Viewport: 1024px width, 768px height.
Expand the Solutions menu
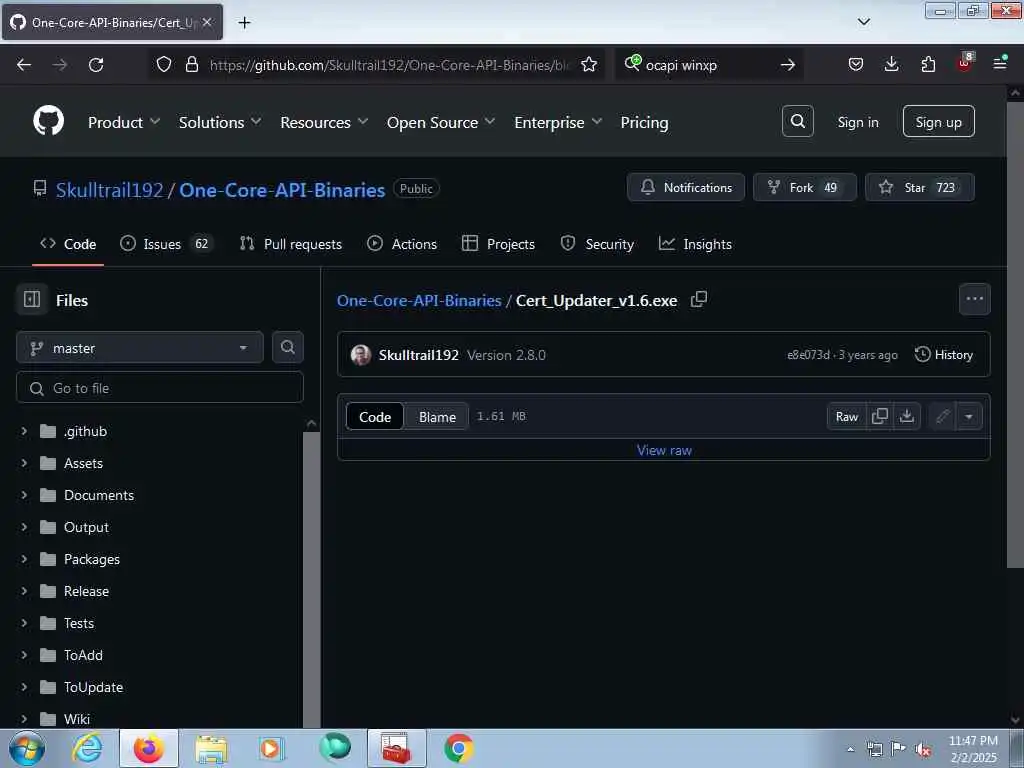[x=220, y=122]
